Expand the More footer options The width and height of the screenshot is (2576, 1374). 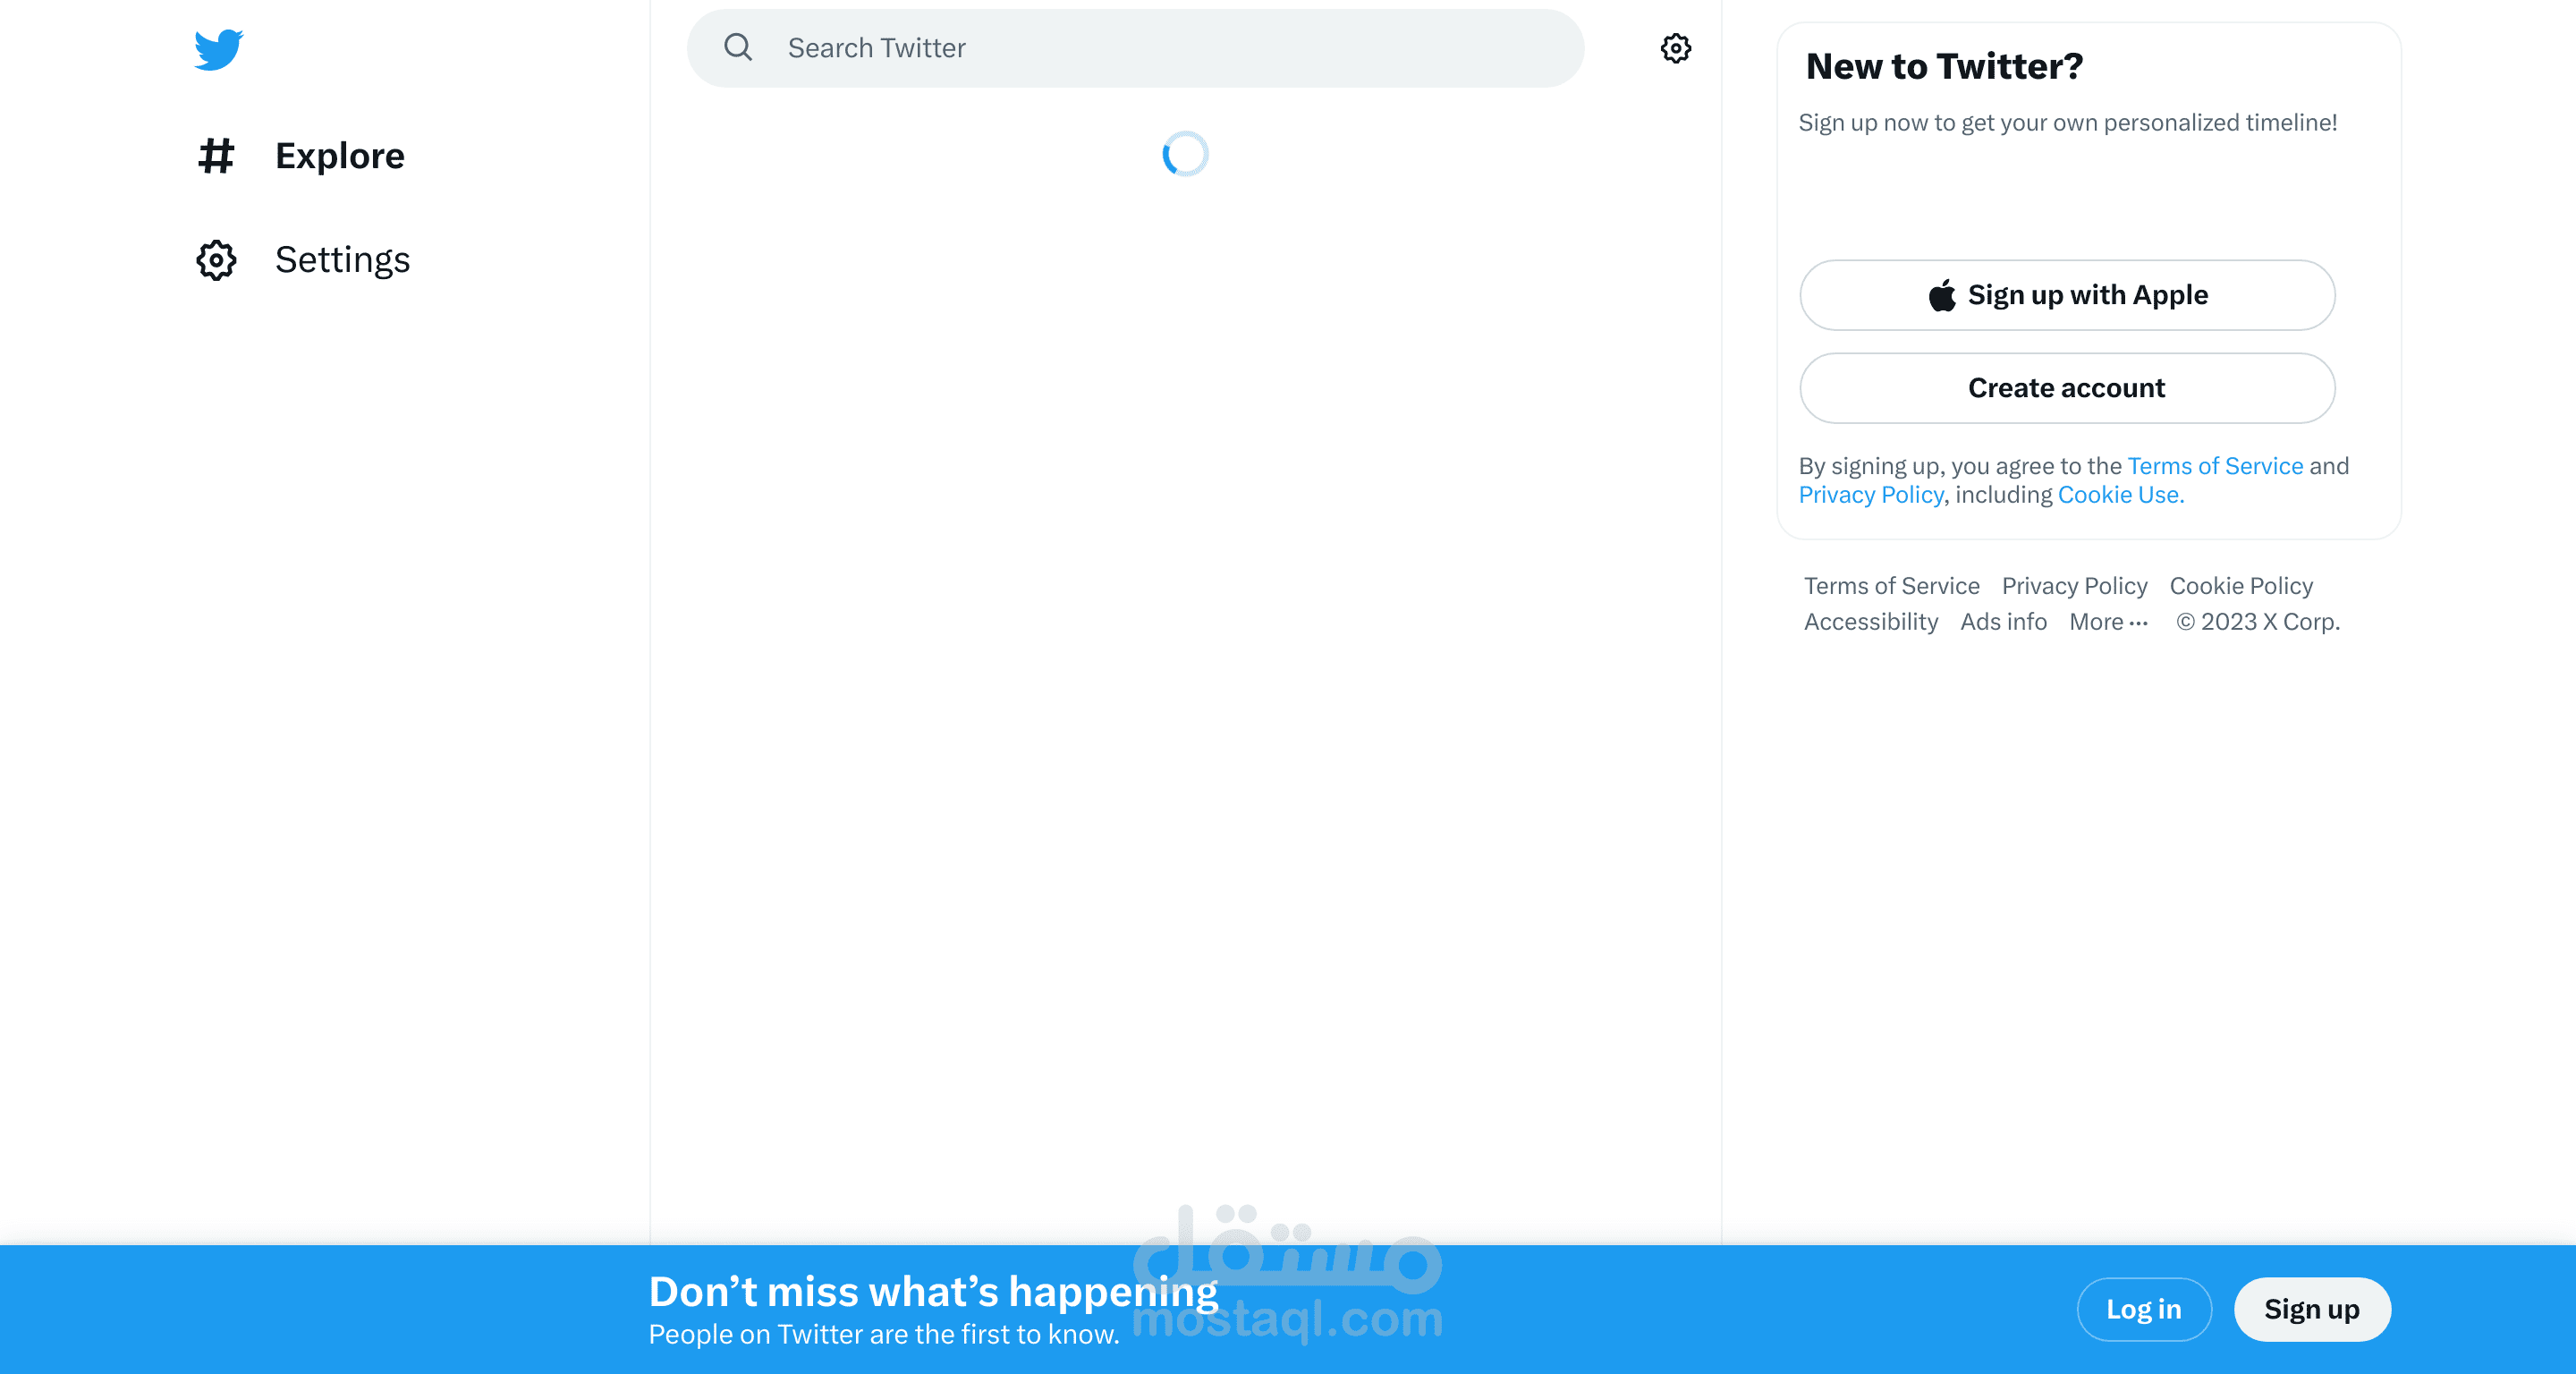click(x=2108, y=622)
